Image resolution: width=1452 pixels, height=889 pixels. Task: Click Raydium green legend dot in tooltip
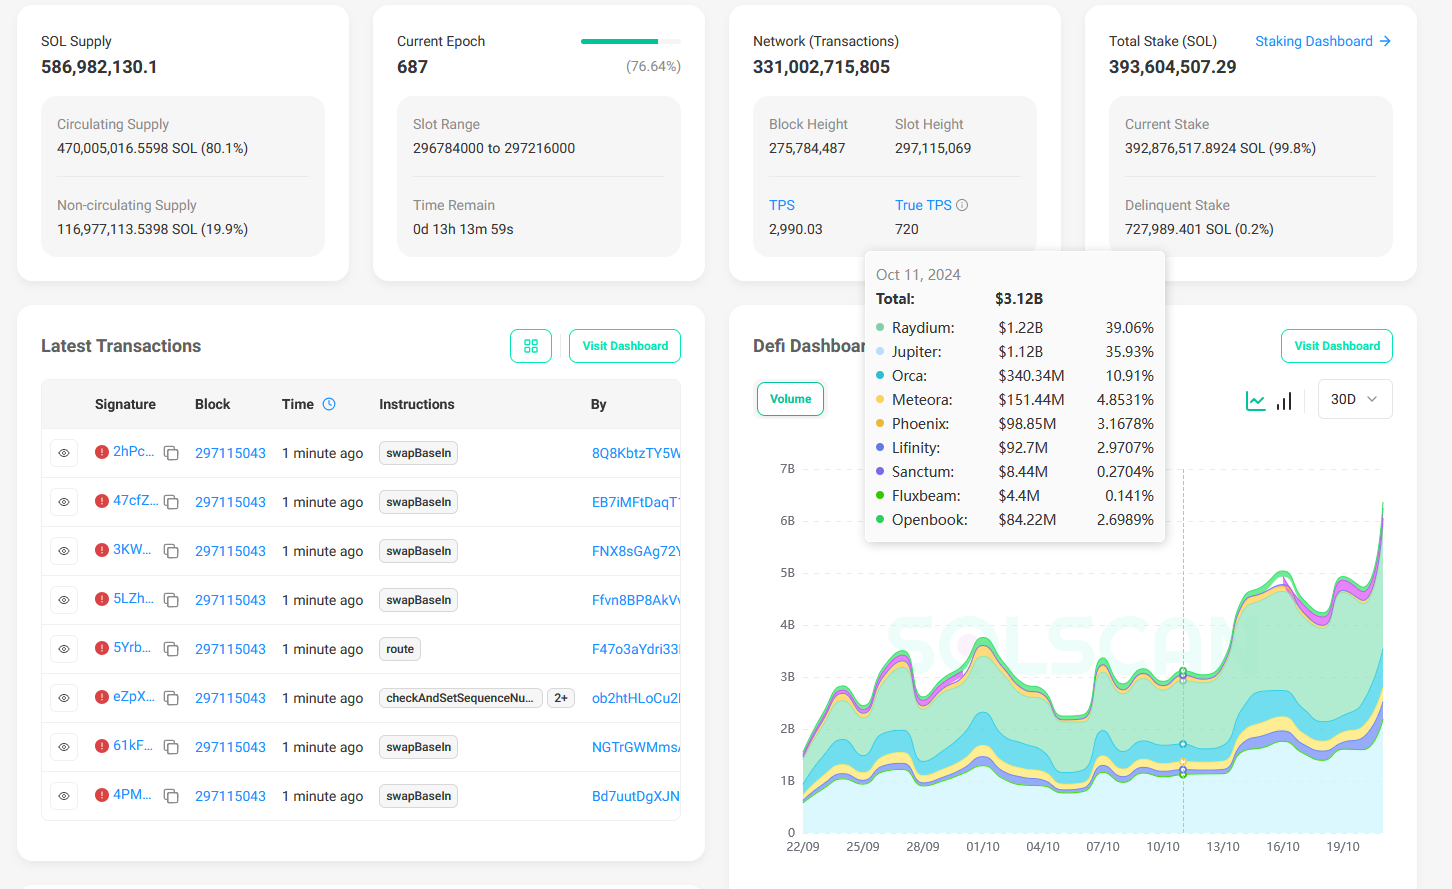(x=880, y=328)
